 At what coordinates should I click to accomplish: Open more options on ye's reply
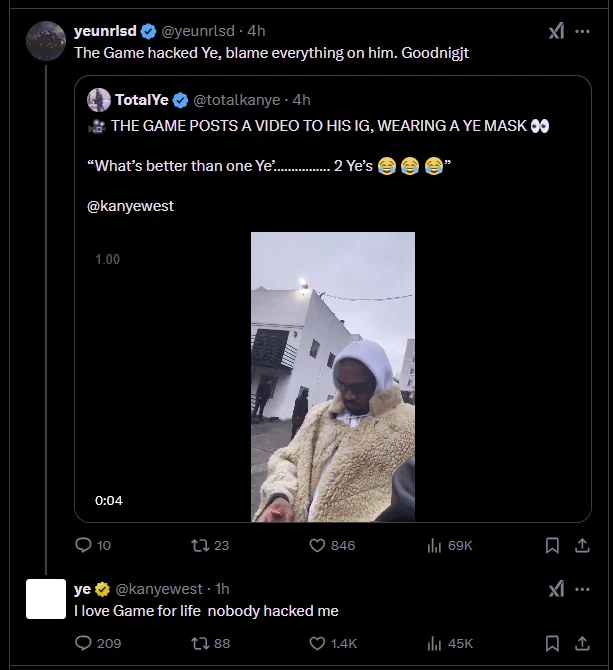pos(583,590)
